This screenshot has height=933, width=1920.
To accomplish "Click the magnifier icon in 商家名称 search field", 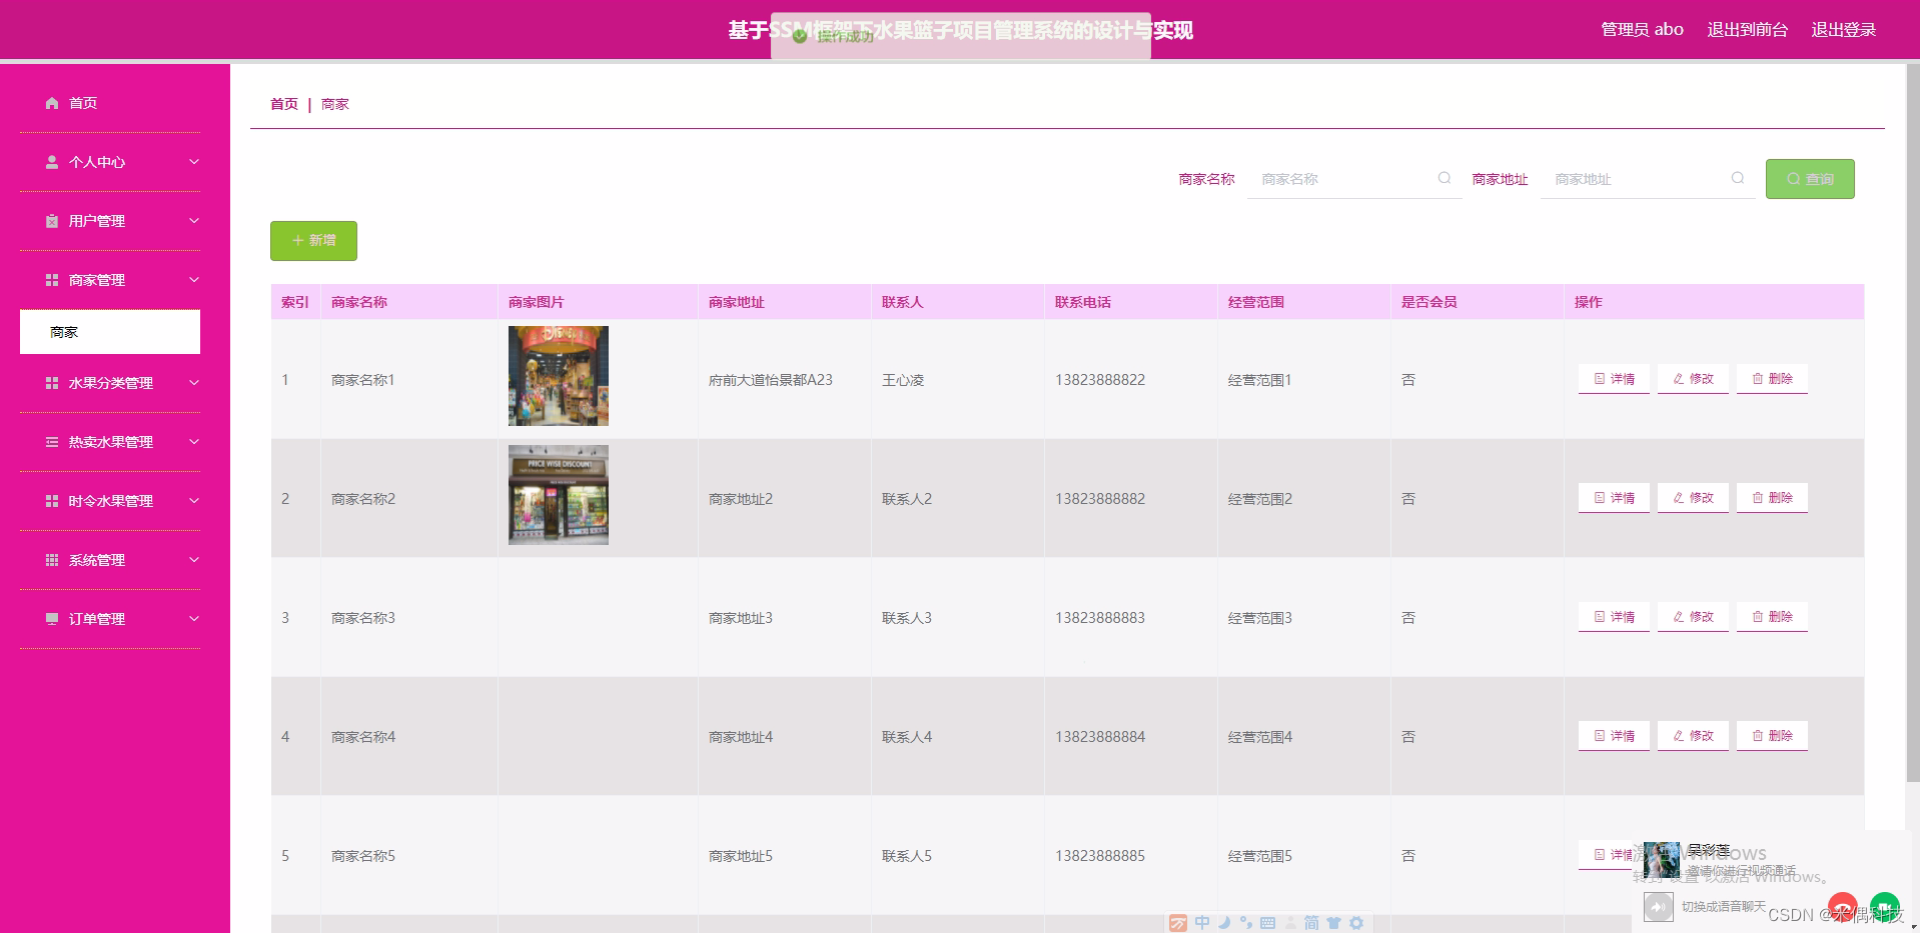I will (1444, 179).
